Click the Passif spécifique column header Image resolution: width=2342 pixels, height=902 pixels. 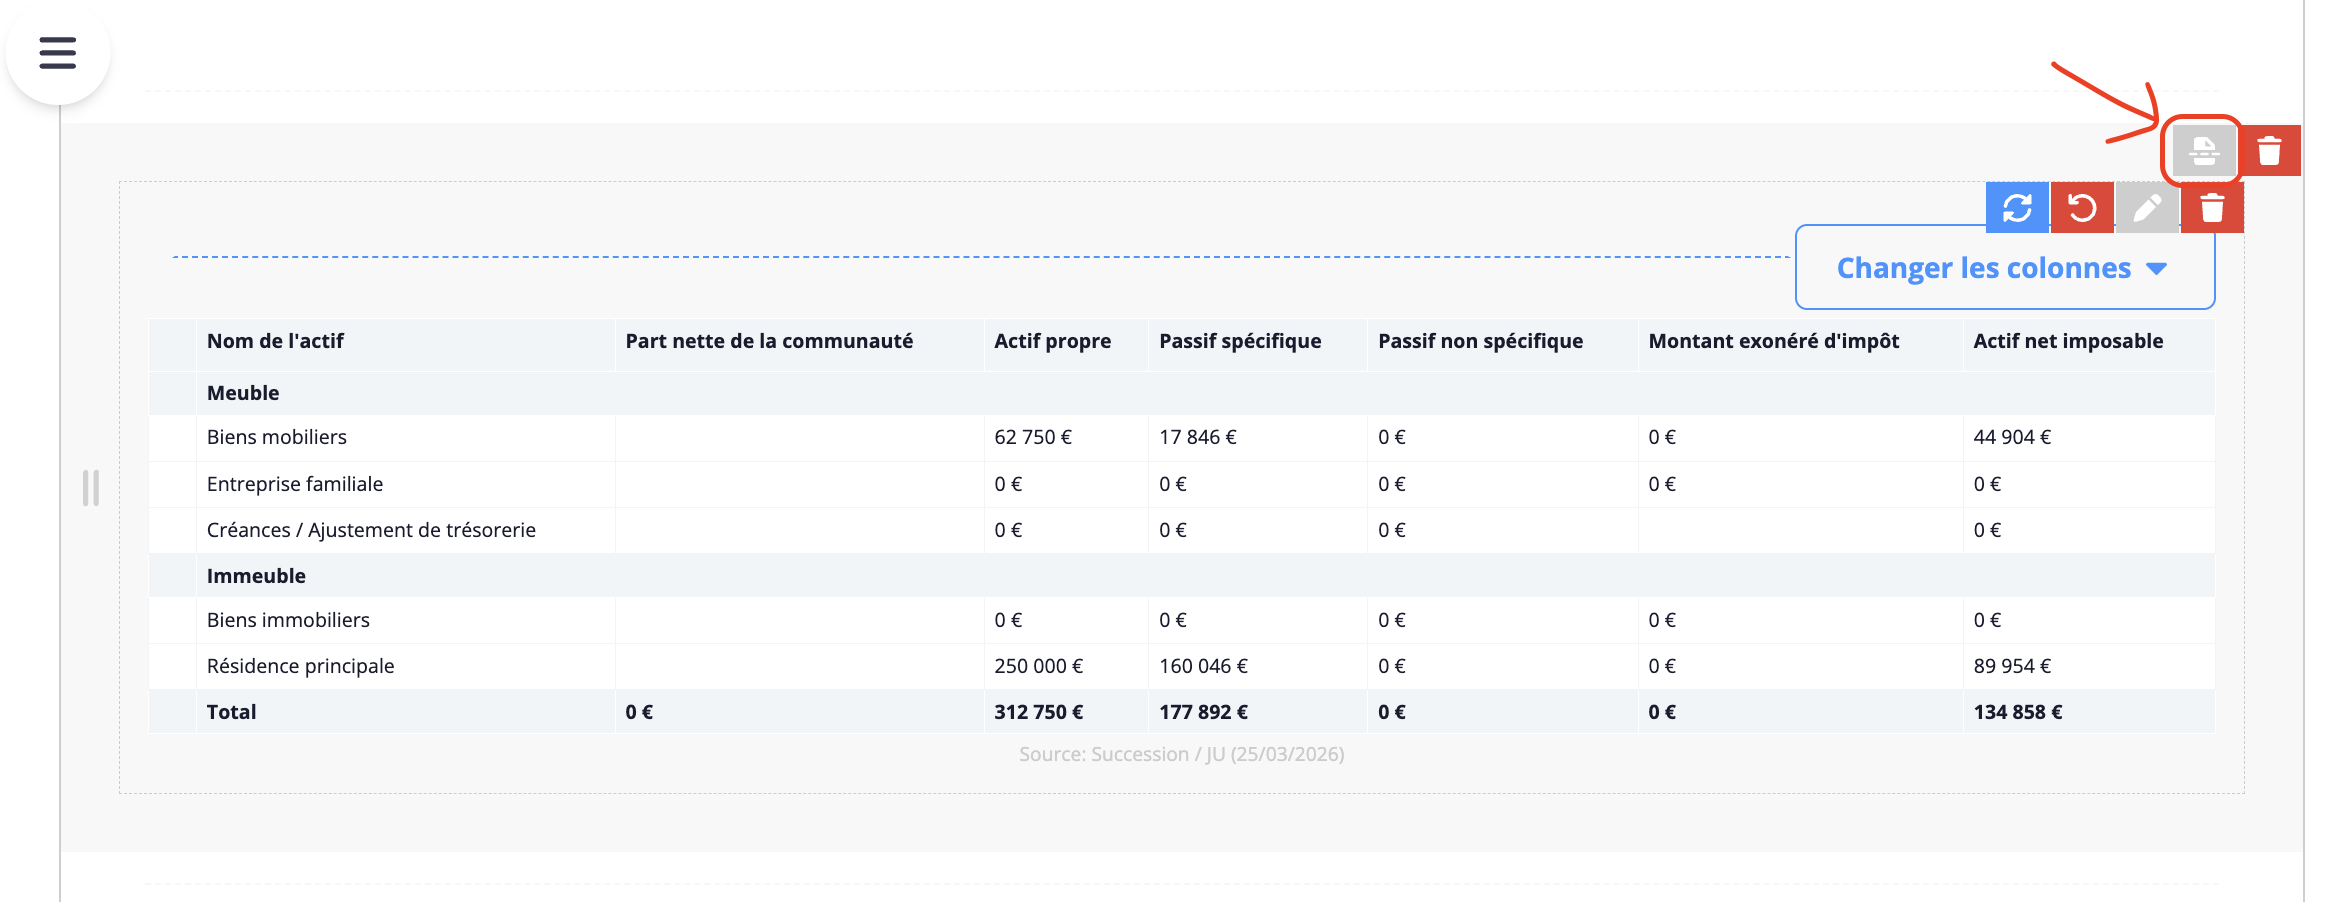[1240, 341]
